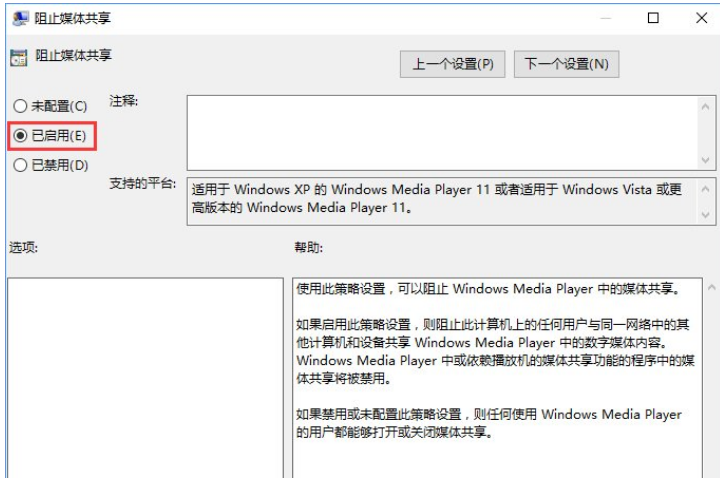Click help text '使用此策略设置，可以阻止'
The image size is (720, 478).
click(x=372, y=289)
